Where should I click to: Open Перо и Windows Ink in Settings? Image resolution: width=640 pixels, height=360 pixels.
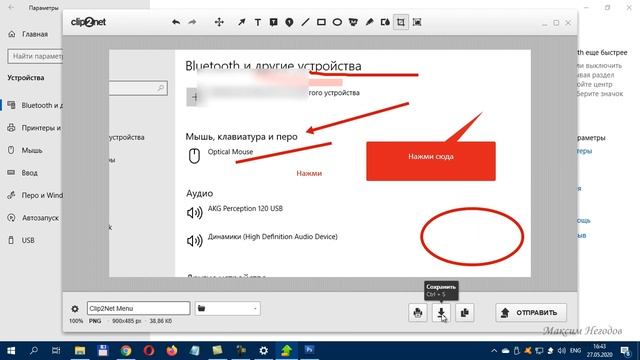[34, 195]
